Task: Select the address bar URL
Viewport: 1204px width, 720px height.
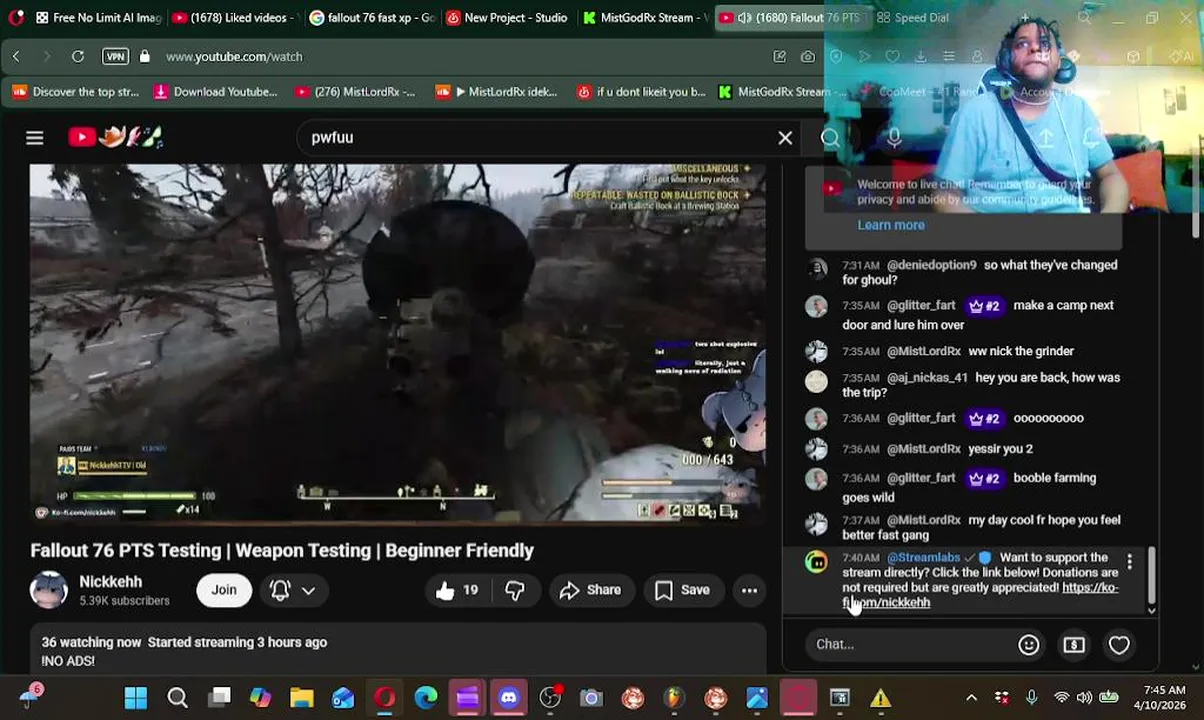Action: tap(234, 57)
